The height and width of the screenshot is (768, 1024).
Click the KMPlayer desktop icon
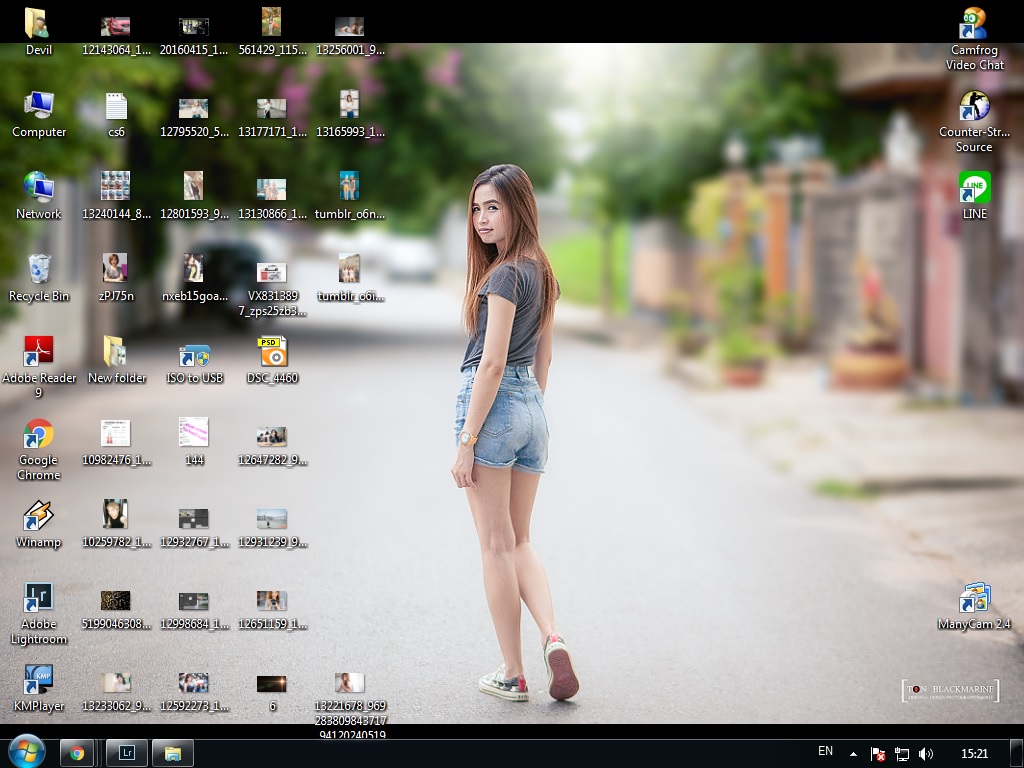tap(38, 681)
